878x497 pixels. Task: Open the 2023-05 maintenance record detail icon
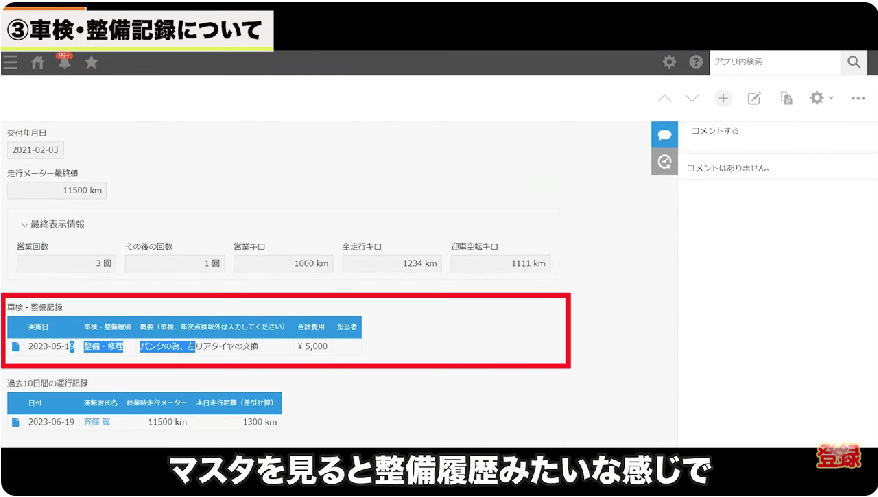tap(16, 347)
